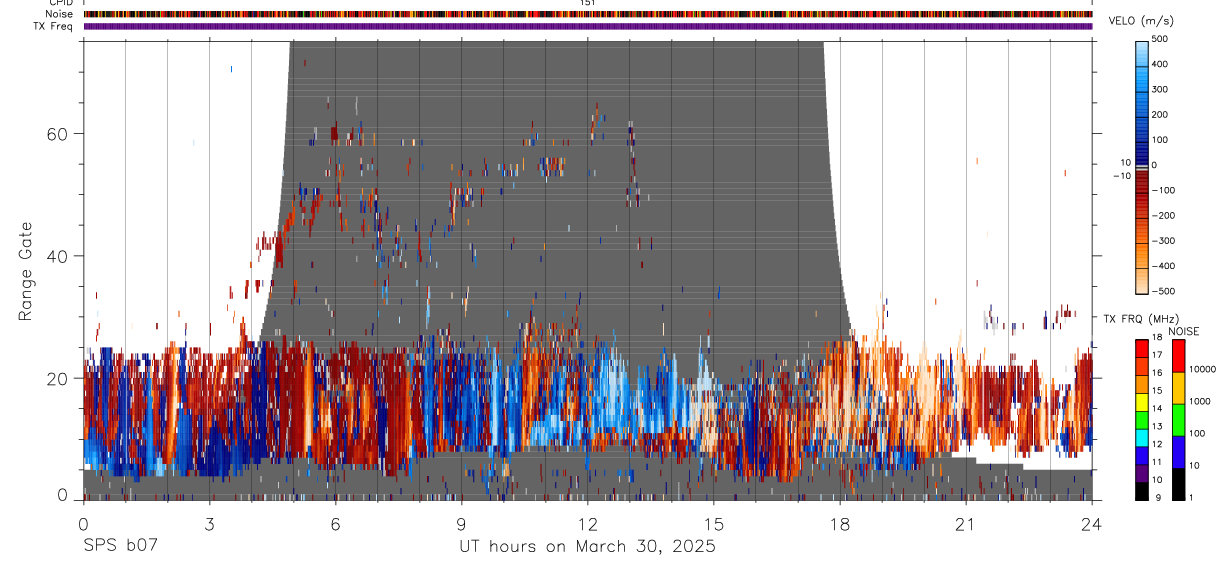Click the NOISE legend title
The width and height of the screenshot is (1228, 567).
[x=1183, y=331]
